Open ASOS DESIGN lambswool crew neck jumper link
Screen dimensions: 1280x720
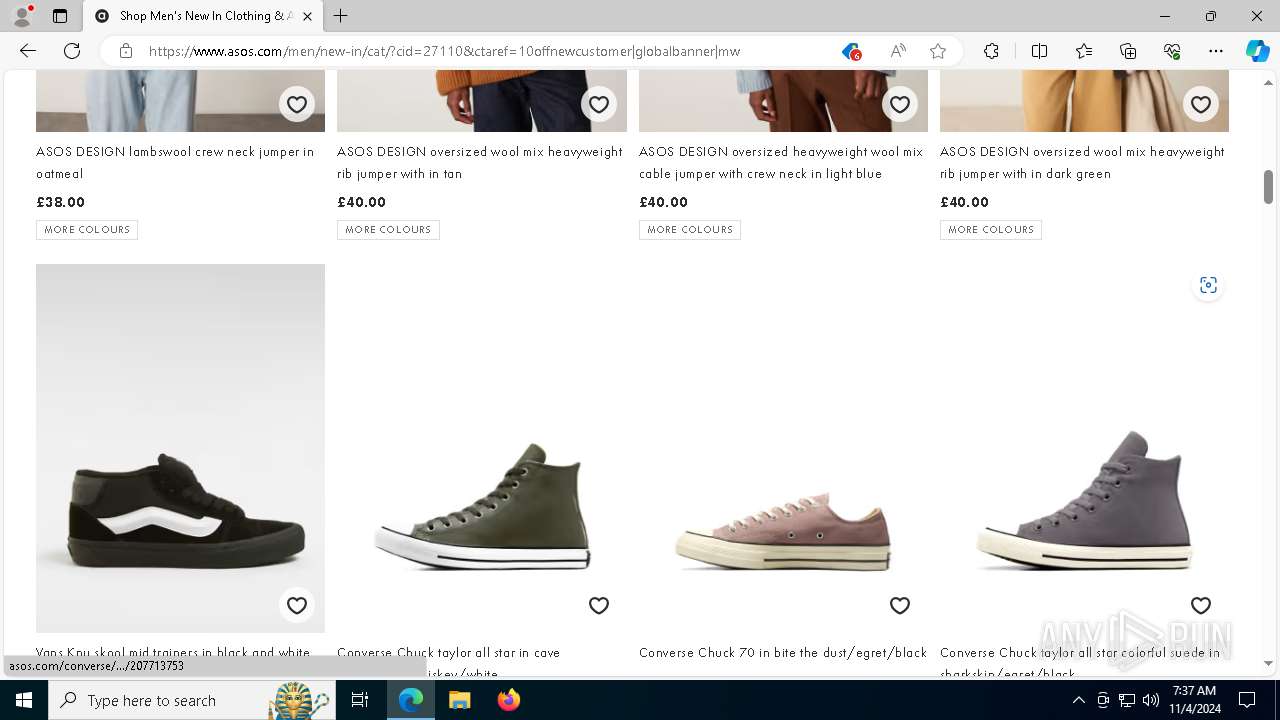[x=175, y=162]
